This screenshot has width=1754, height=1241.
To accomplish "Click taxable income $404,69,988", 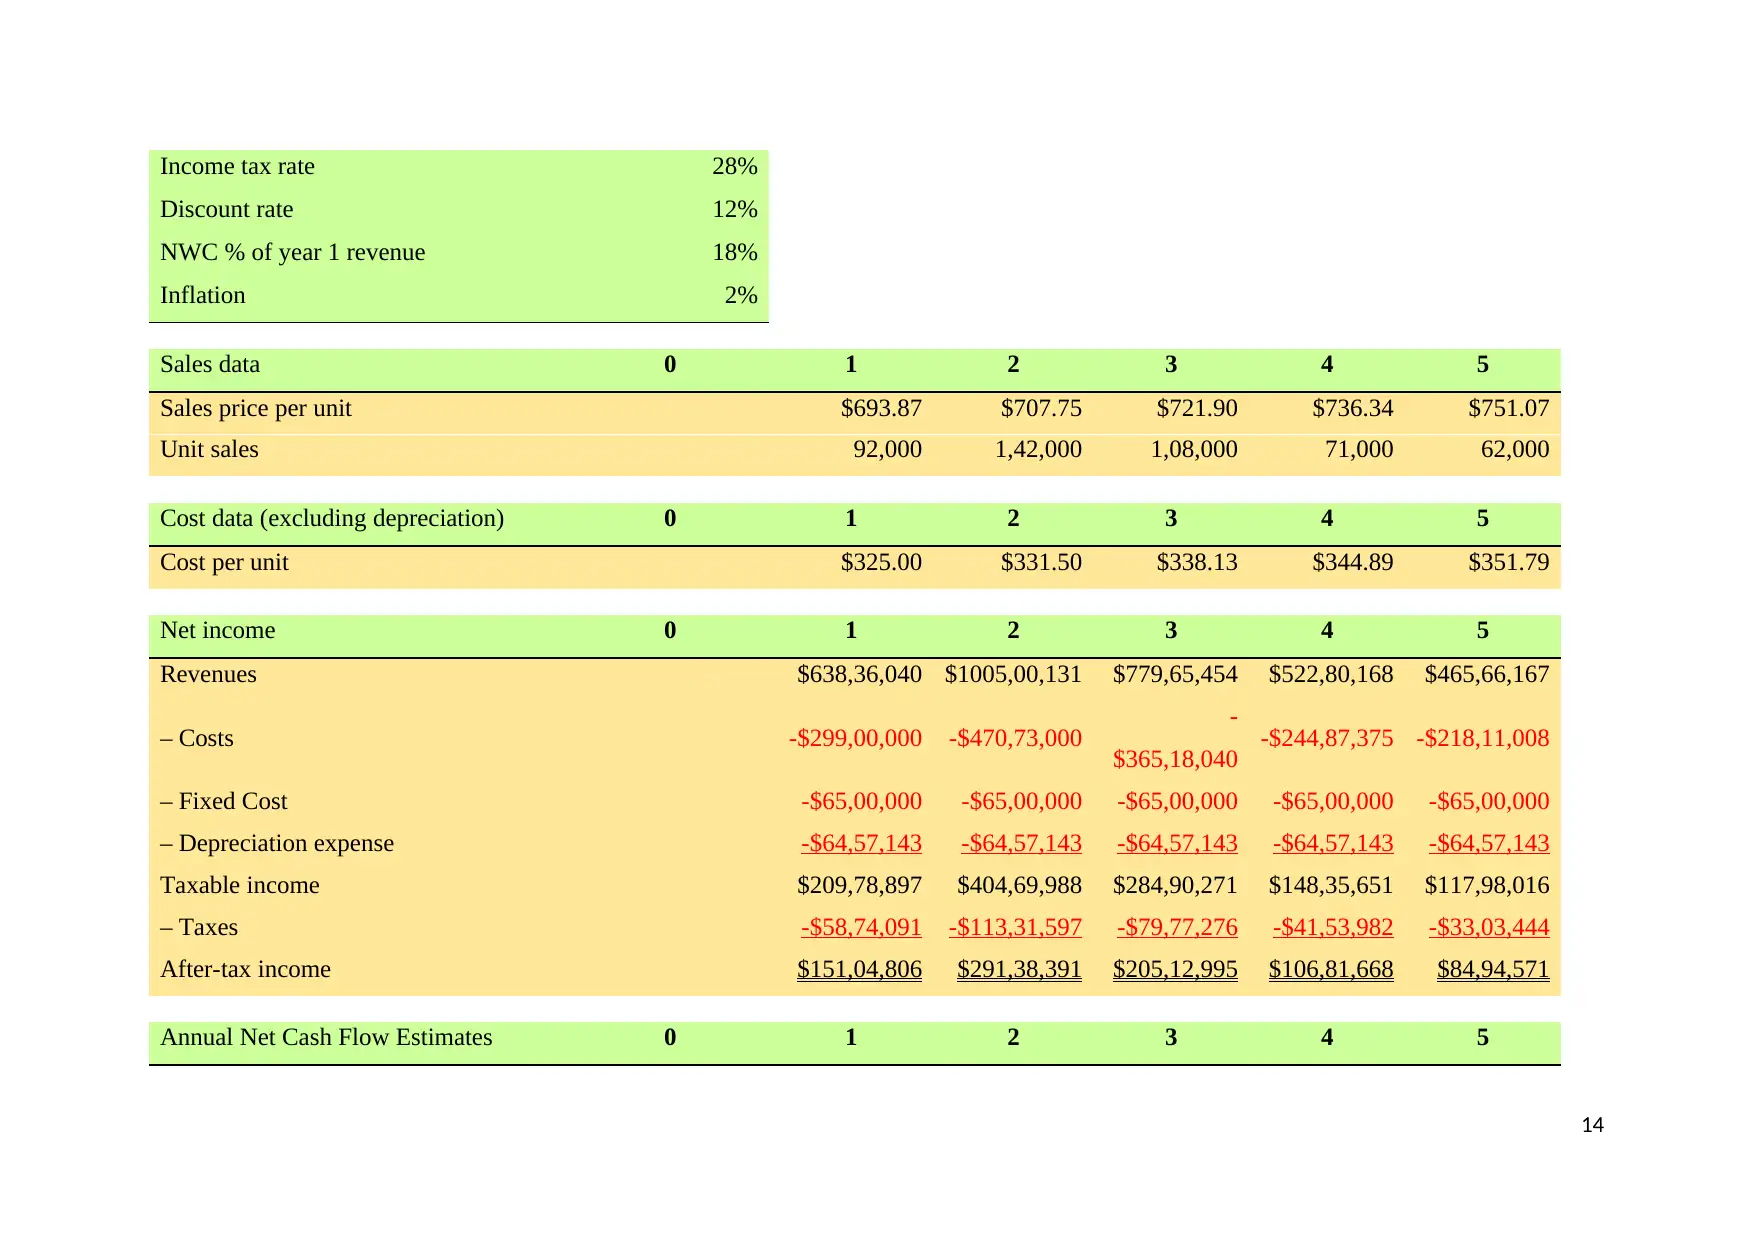I will (1019, 885).
